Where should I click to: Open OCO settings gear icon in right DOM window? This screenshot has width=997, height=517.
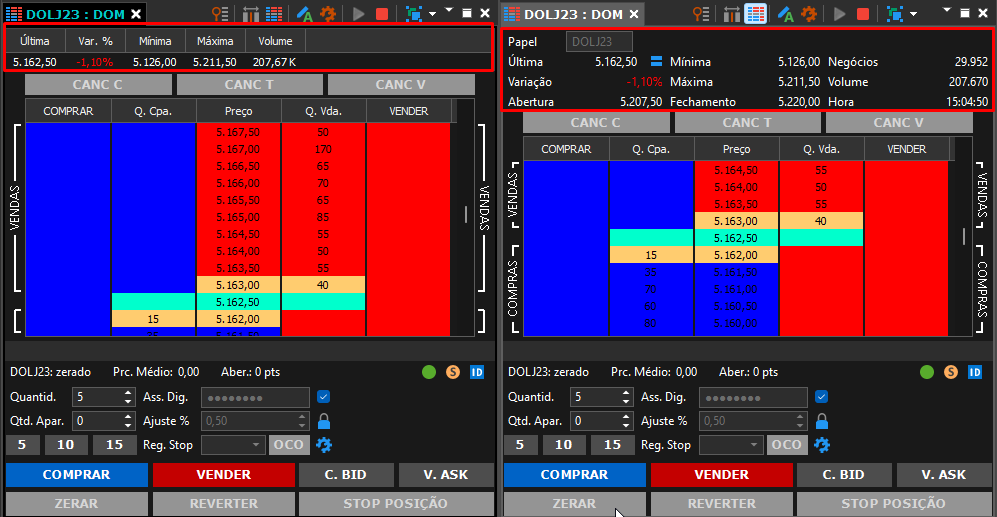pos(822,445)
